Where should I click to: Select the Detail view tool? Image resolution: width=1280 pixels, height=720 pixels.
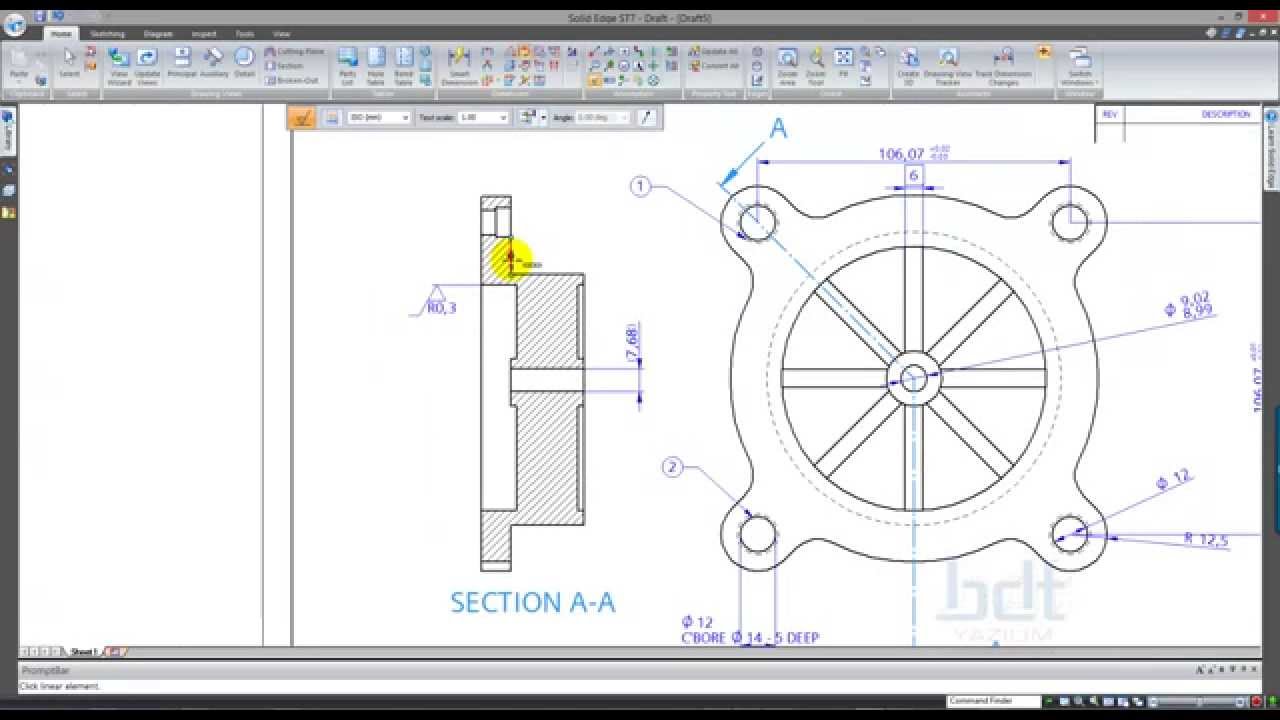coord(245,64)
